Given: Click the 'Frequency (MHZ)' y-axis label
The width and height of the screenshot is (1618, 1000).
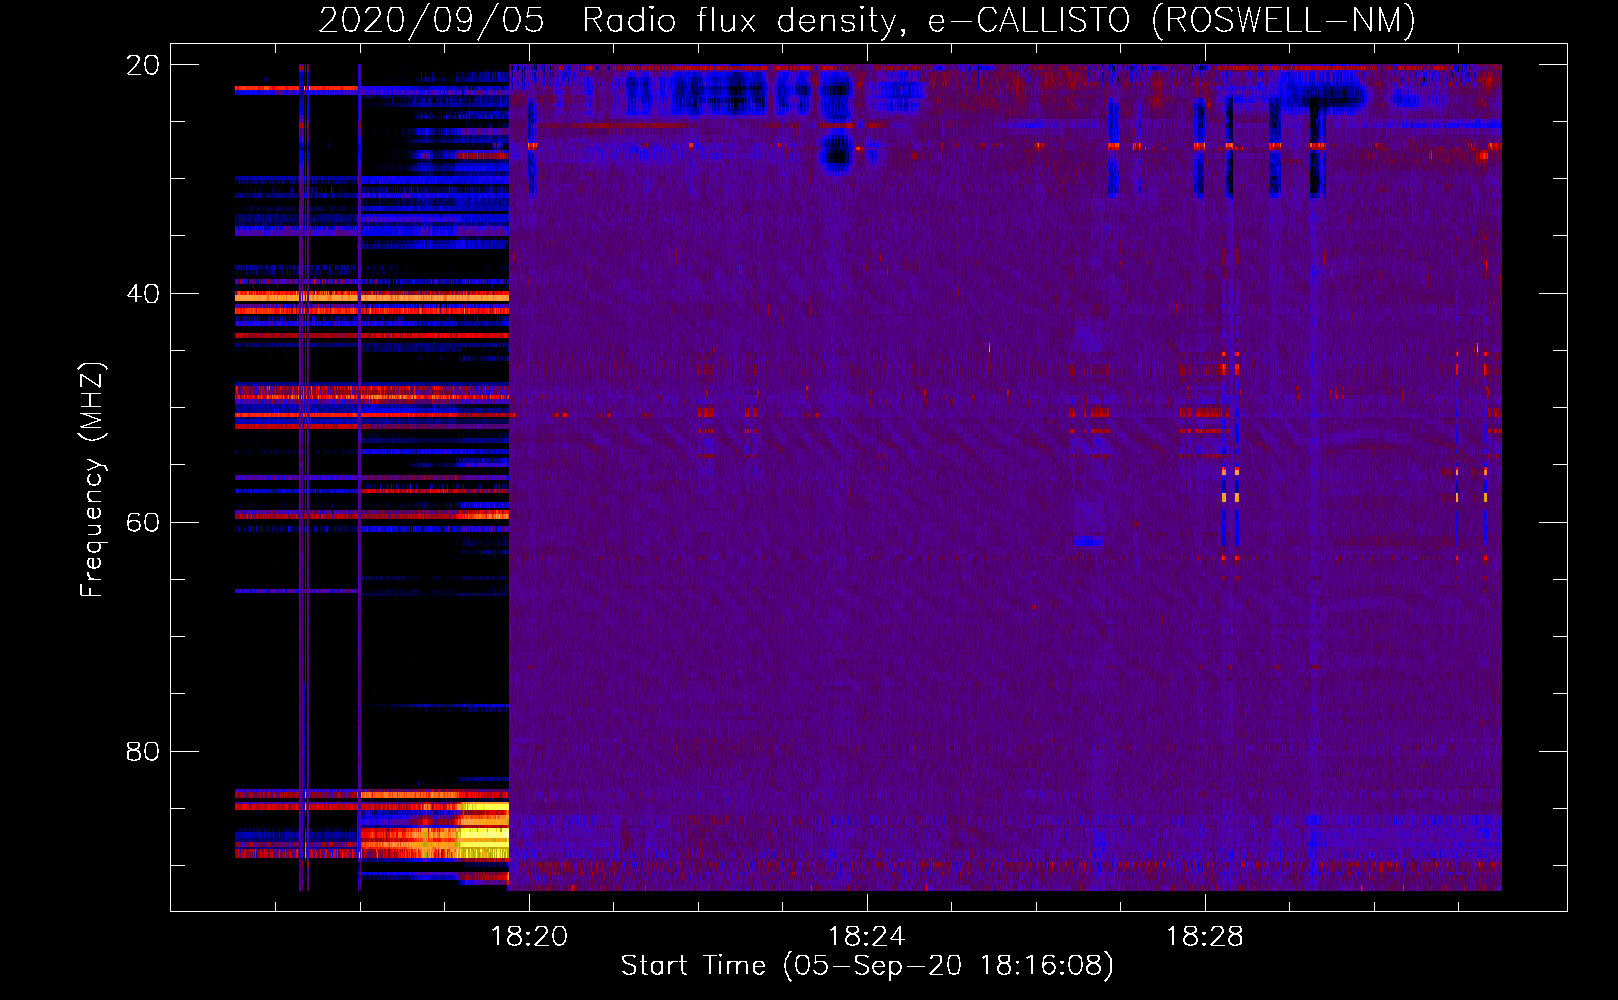Looking at the screenshot, I should (92, 480).
